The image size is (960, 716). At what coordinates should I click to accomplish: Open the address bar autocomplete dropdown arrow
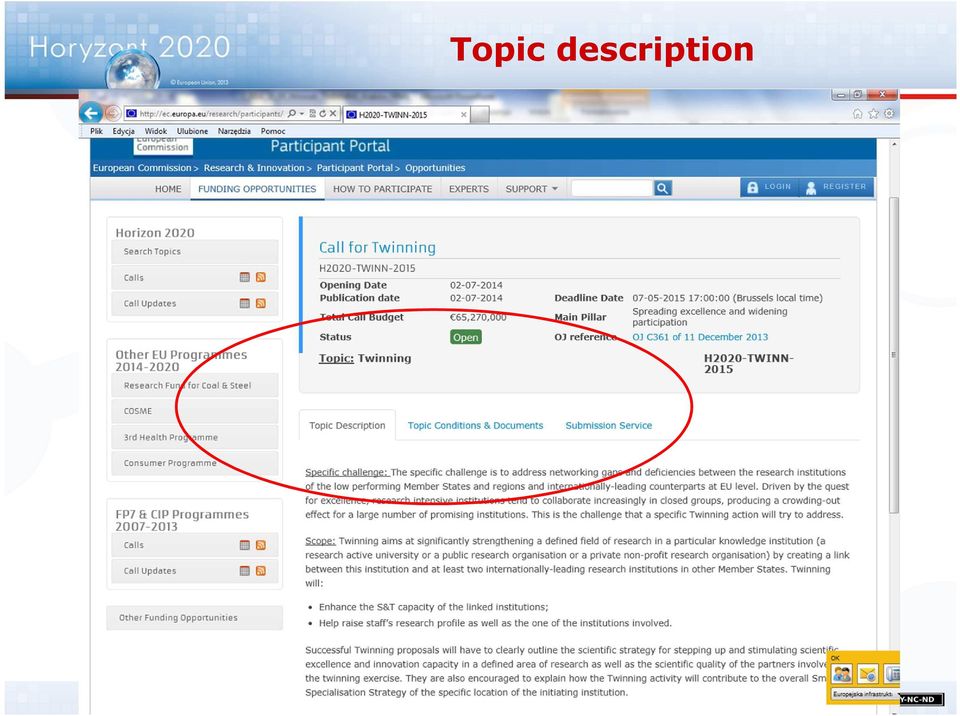[x=302, y=114]
